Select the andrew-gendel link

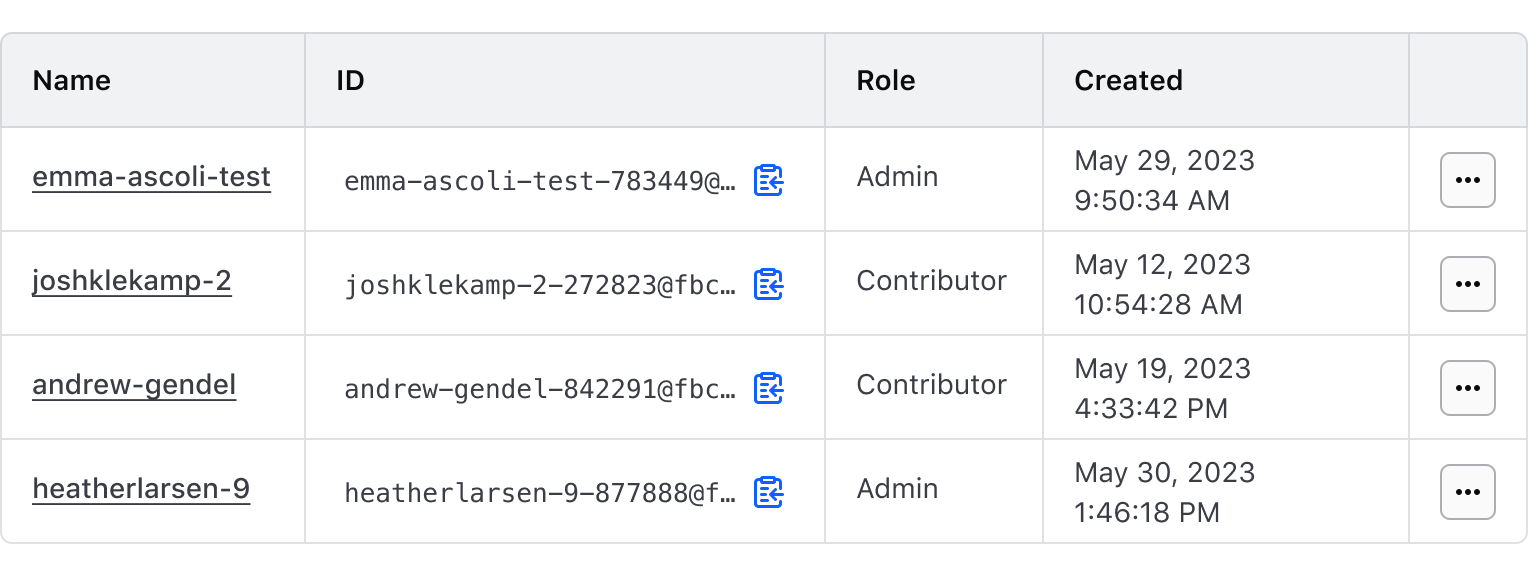coord(134,385)
